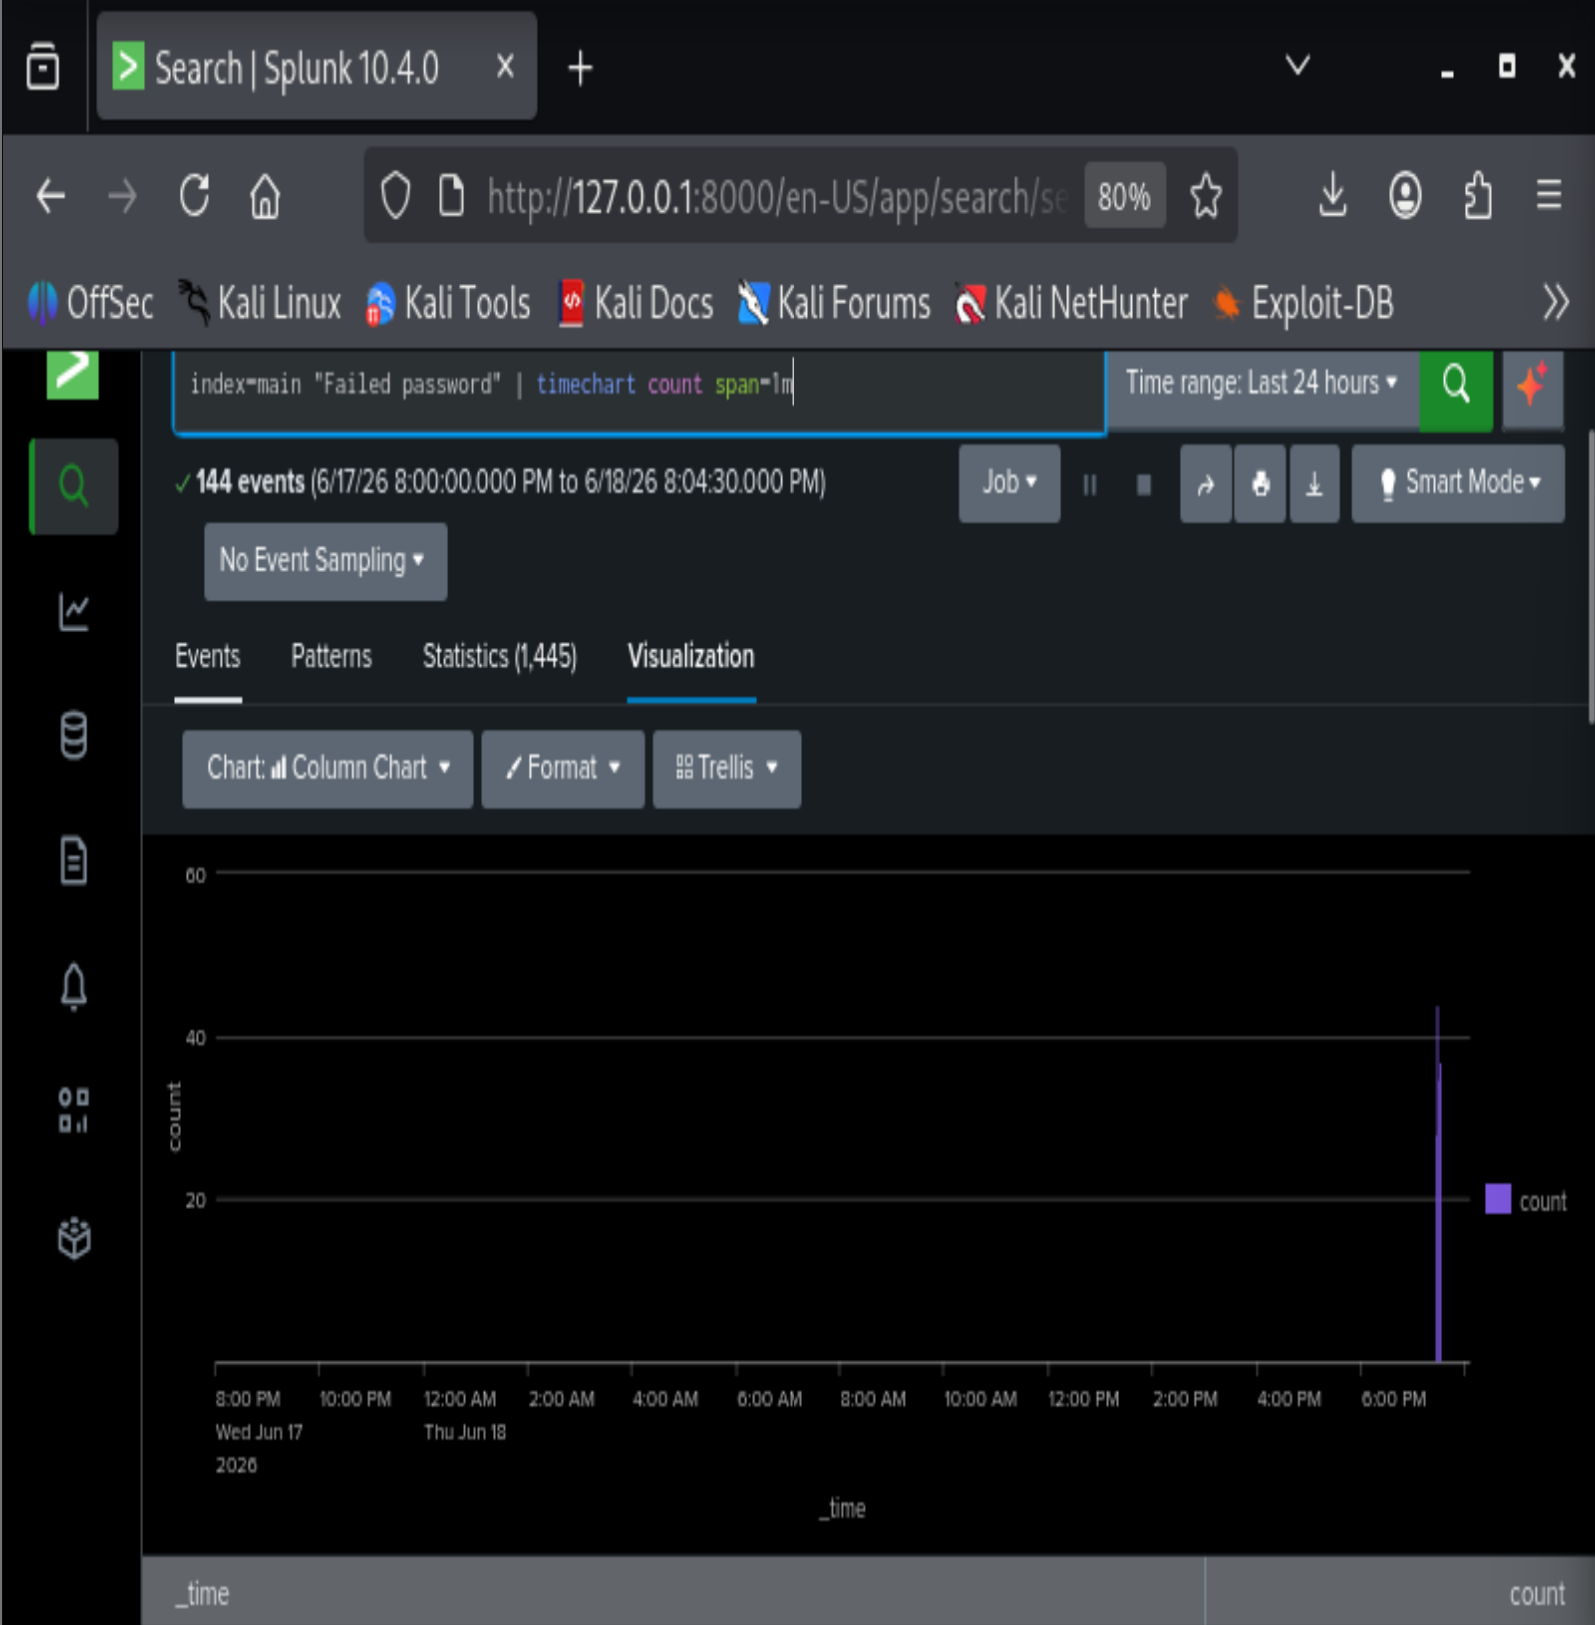This screenshot has height=1625, width=1595.
Task: Switch to the Patterns tab
Action: (331, 657)
